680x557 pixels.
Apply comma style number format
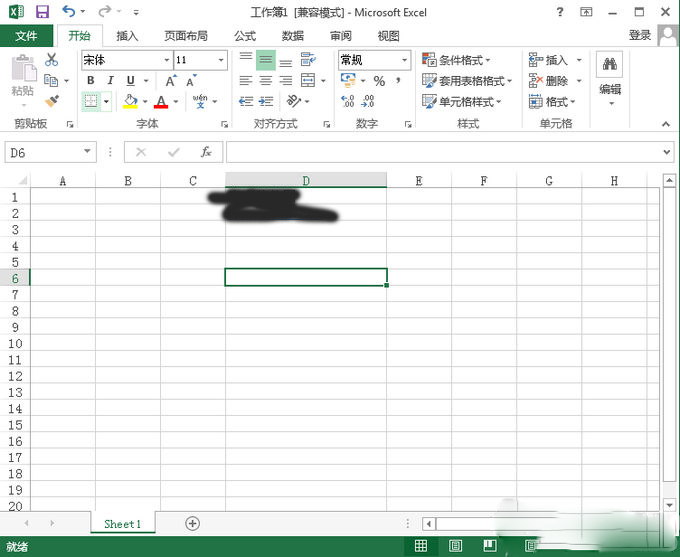pyautogui.click(x=398, y=81)
